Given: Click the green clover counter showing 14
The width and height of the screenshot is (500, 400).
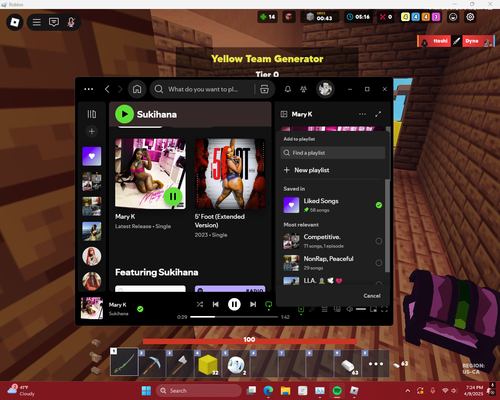Looking at the screenshot, I should (x=268, y=17).
